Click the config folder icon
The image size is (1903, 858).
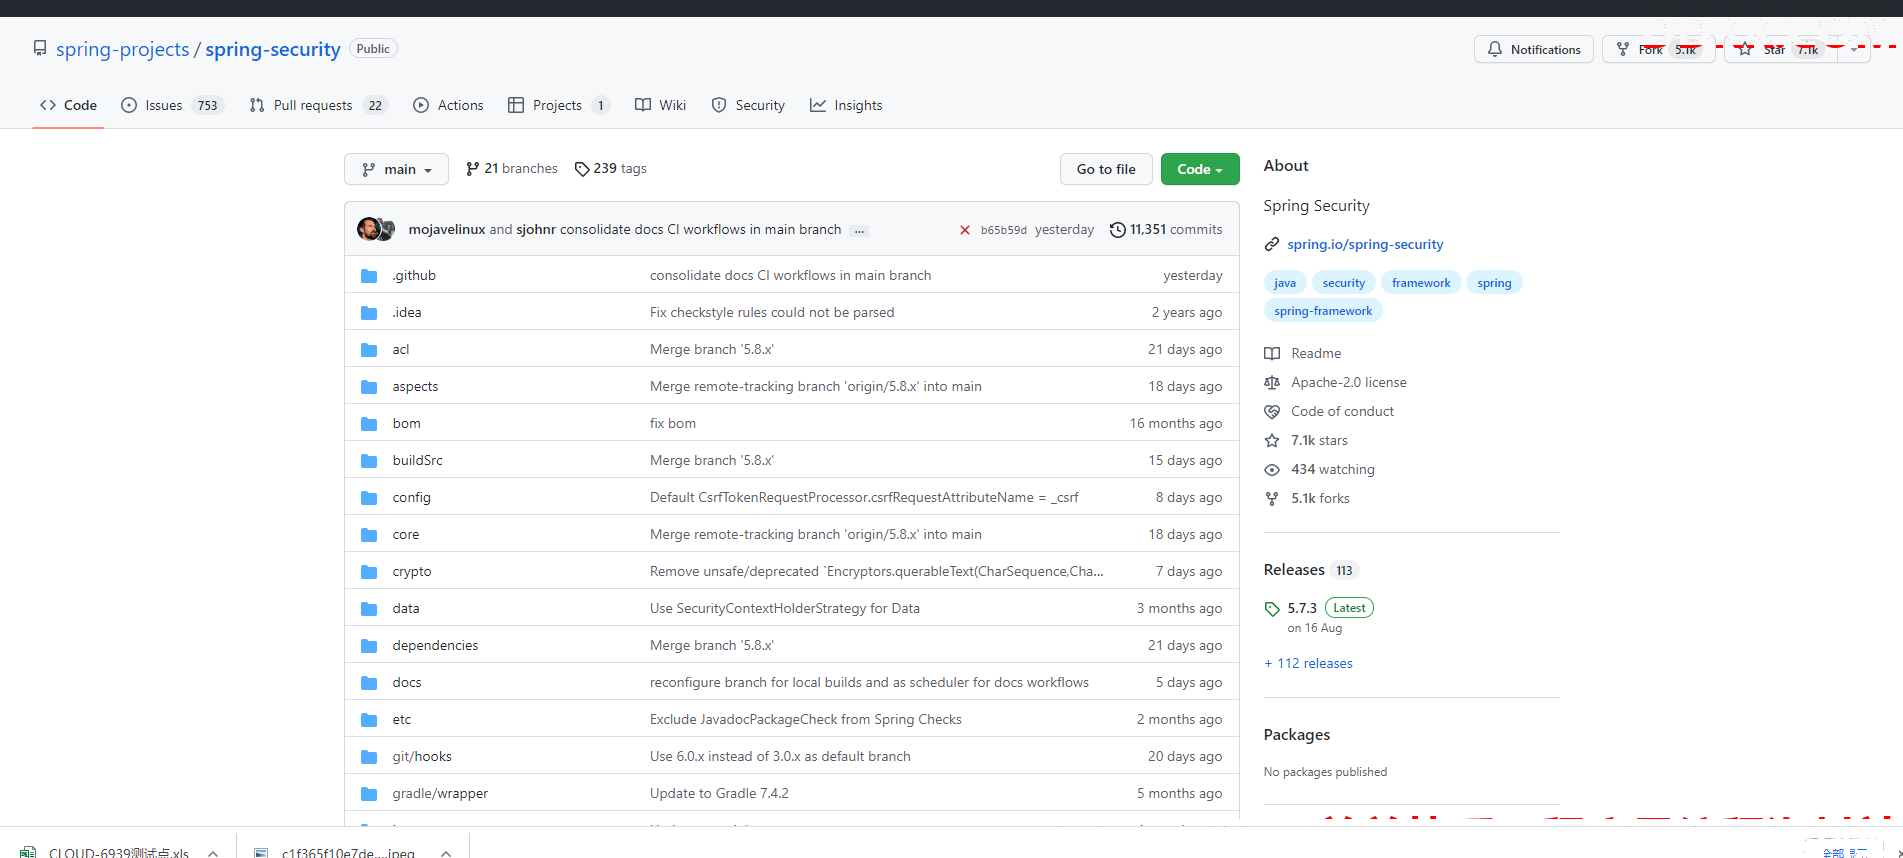click(x=369, y=498)
